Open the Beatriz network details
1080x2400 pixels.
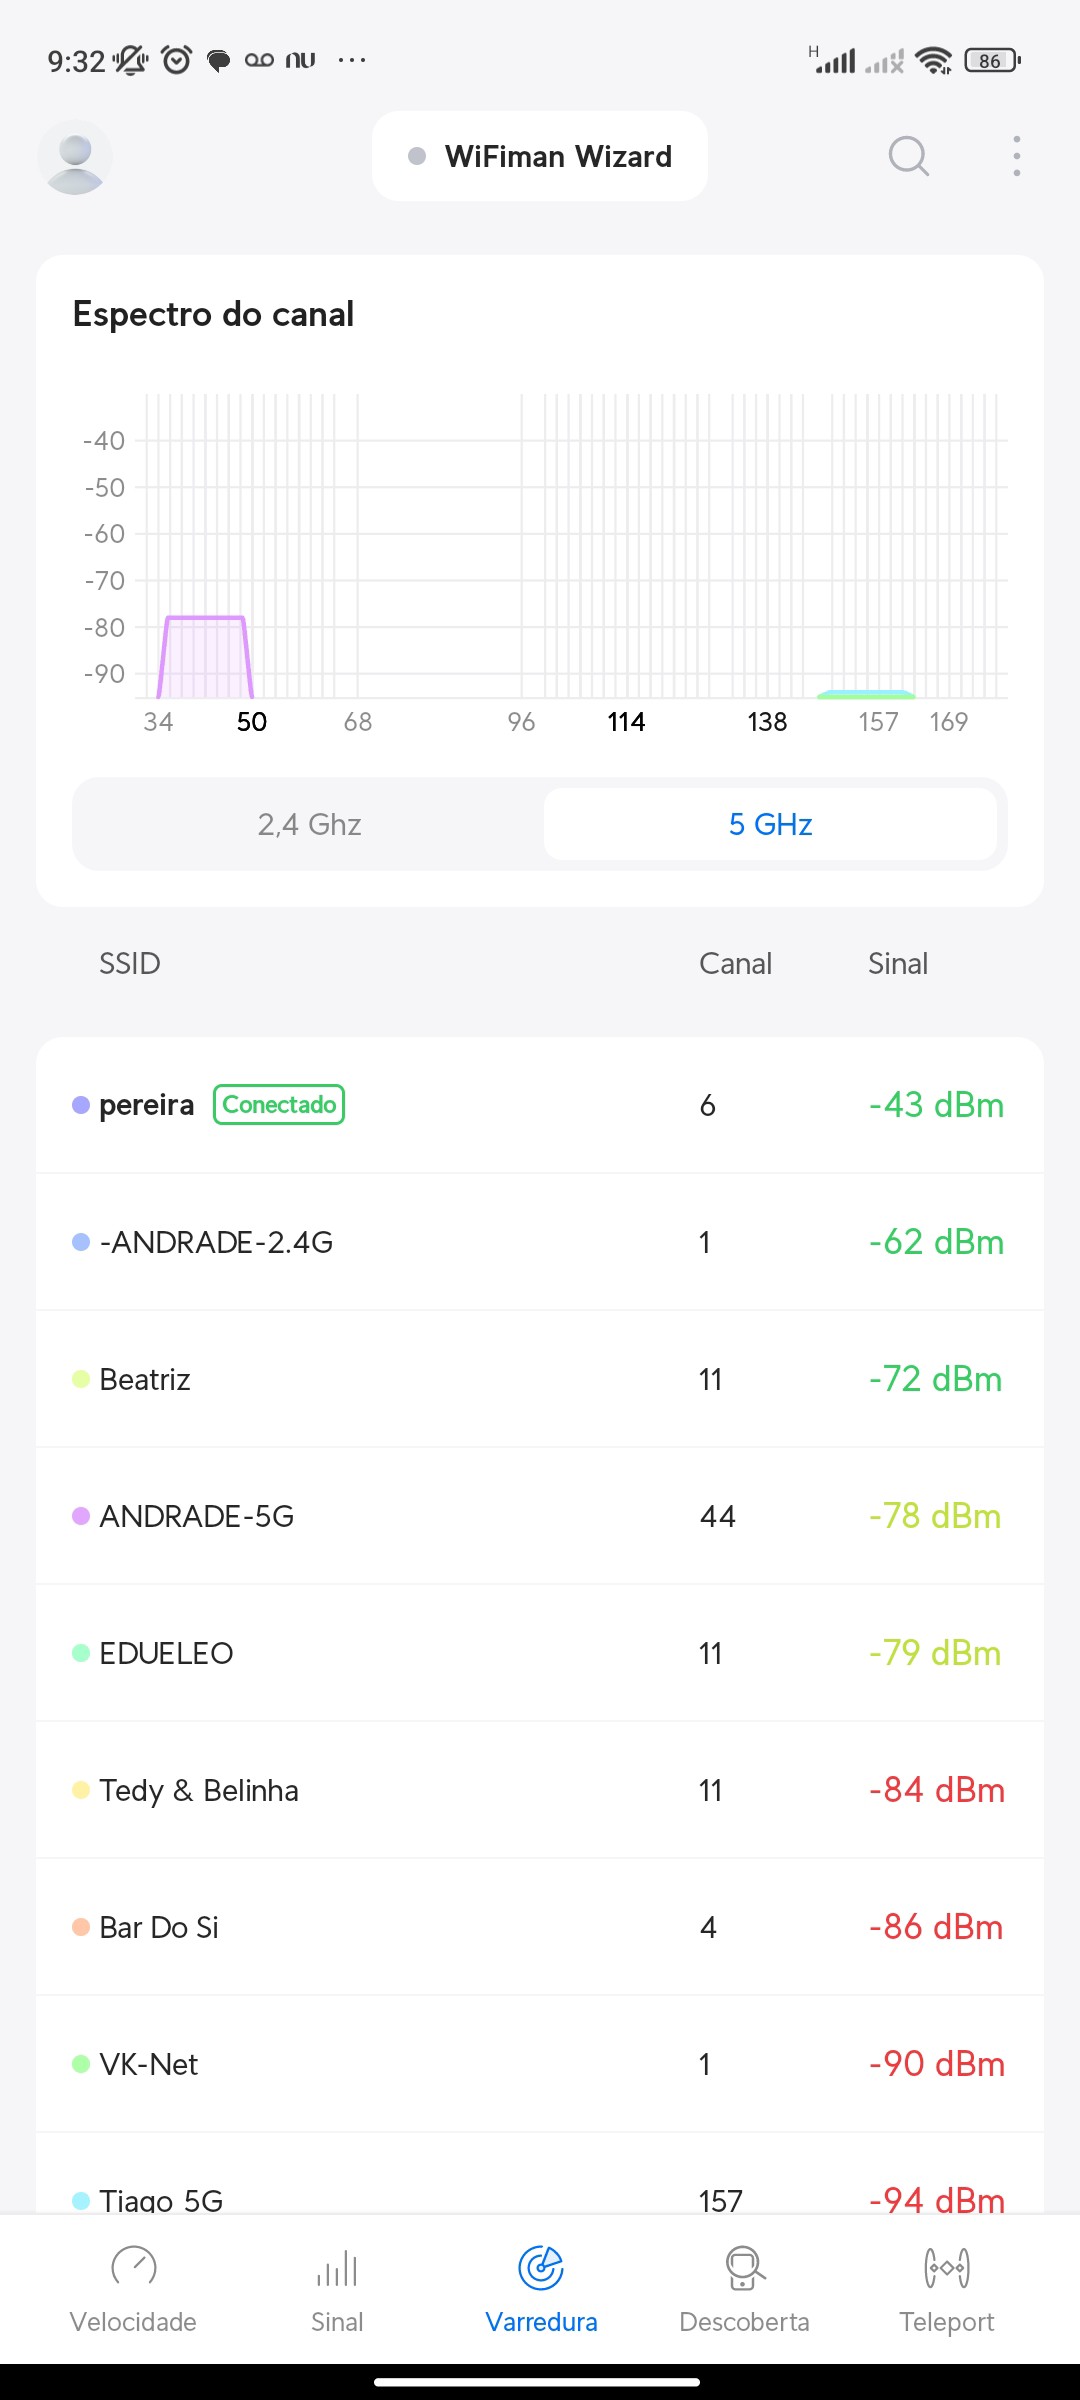point(540,1379)
